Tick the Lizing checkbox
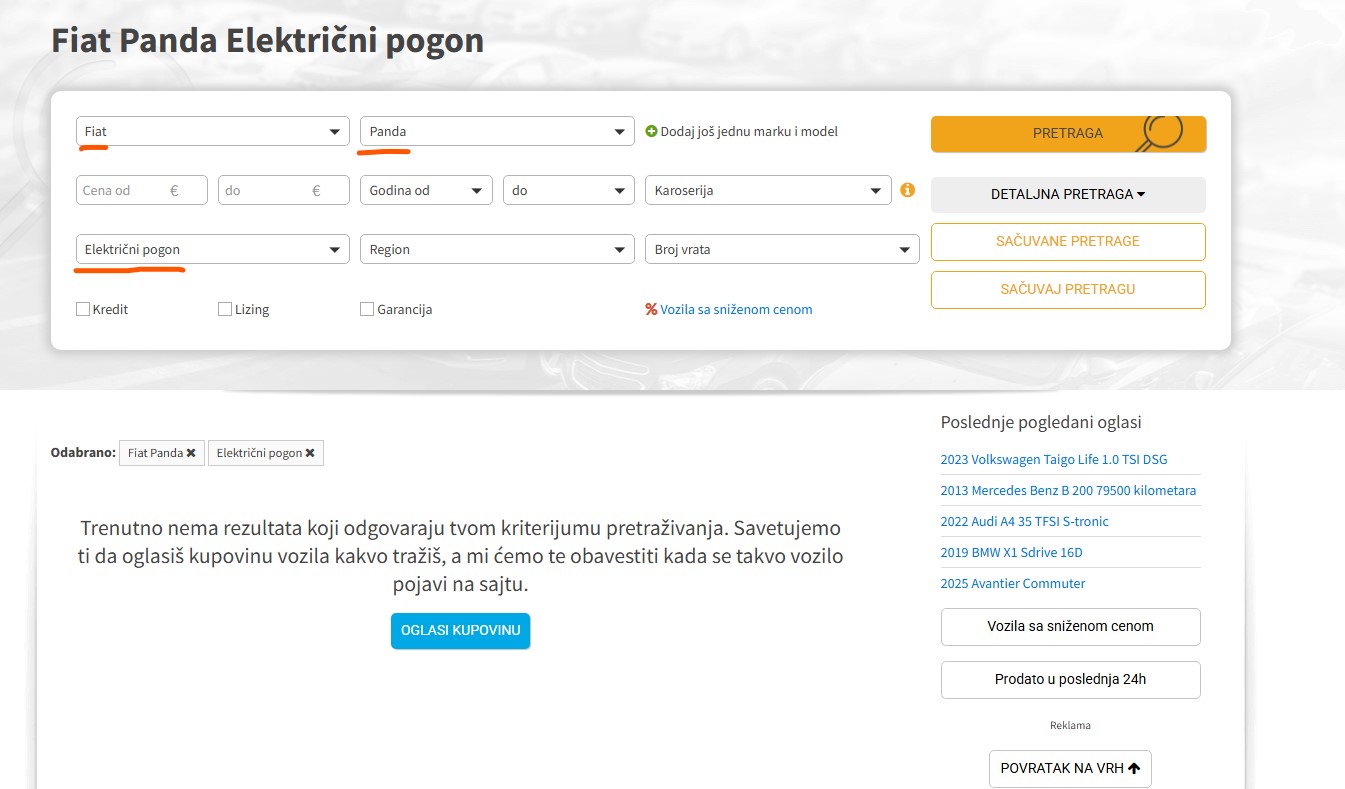This screenshot has height=789, width=1345. (x=225, y=309)
